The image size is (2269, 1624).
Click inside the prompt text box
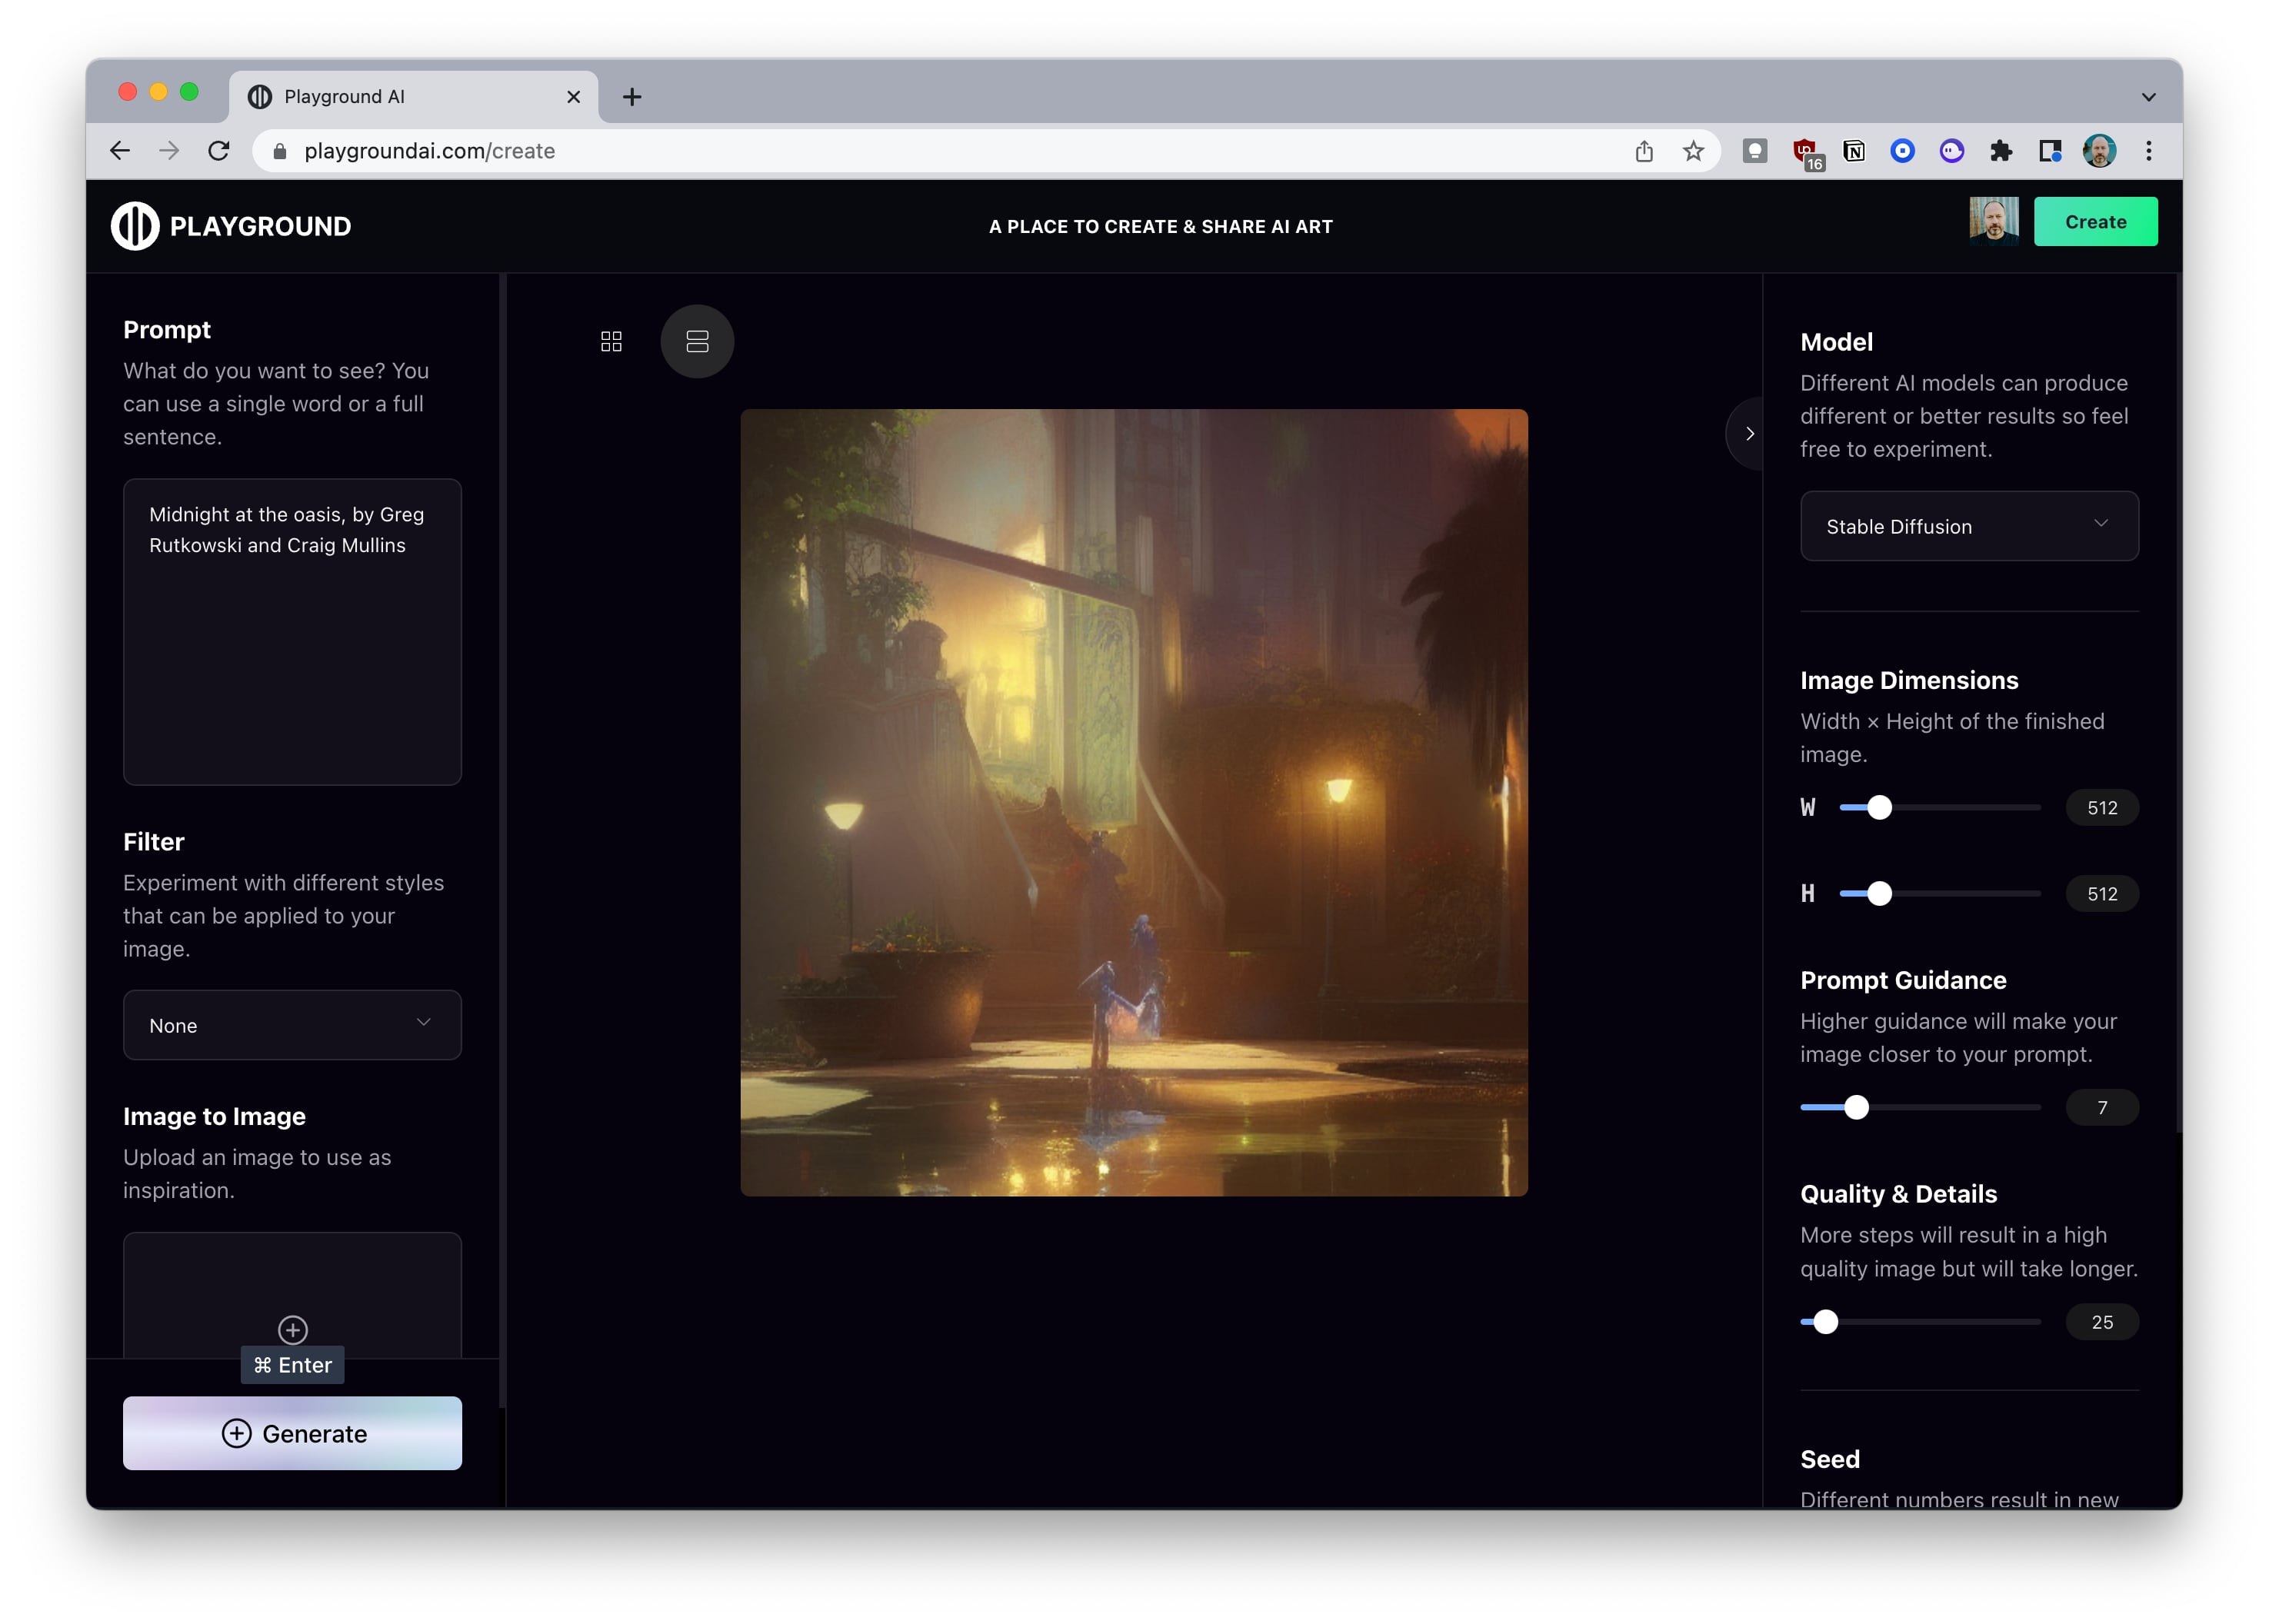tap(292, 630)
